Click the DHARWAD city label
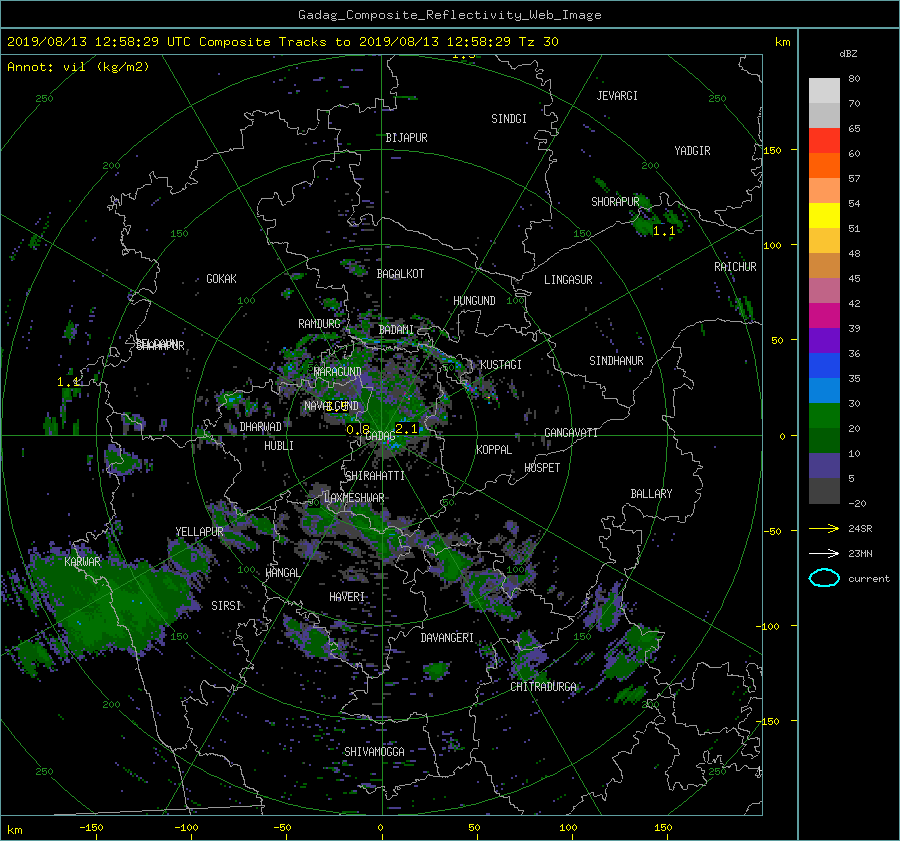 coord(261,427)
